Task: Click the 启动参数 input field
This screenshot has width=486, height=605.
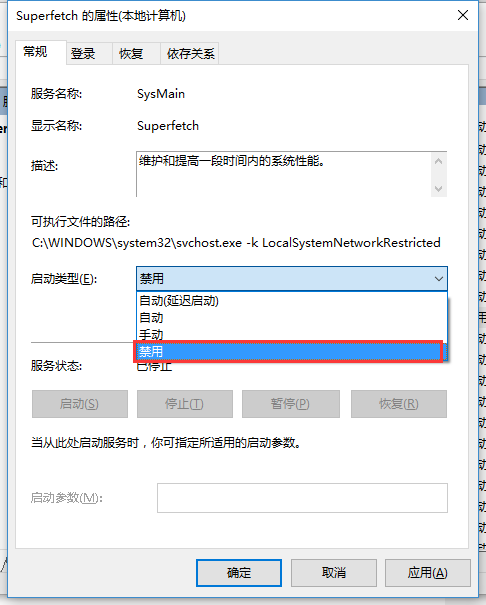Action: click(x=302, y=498)
